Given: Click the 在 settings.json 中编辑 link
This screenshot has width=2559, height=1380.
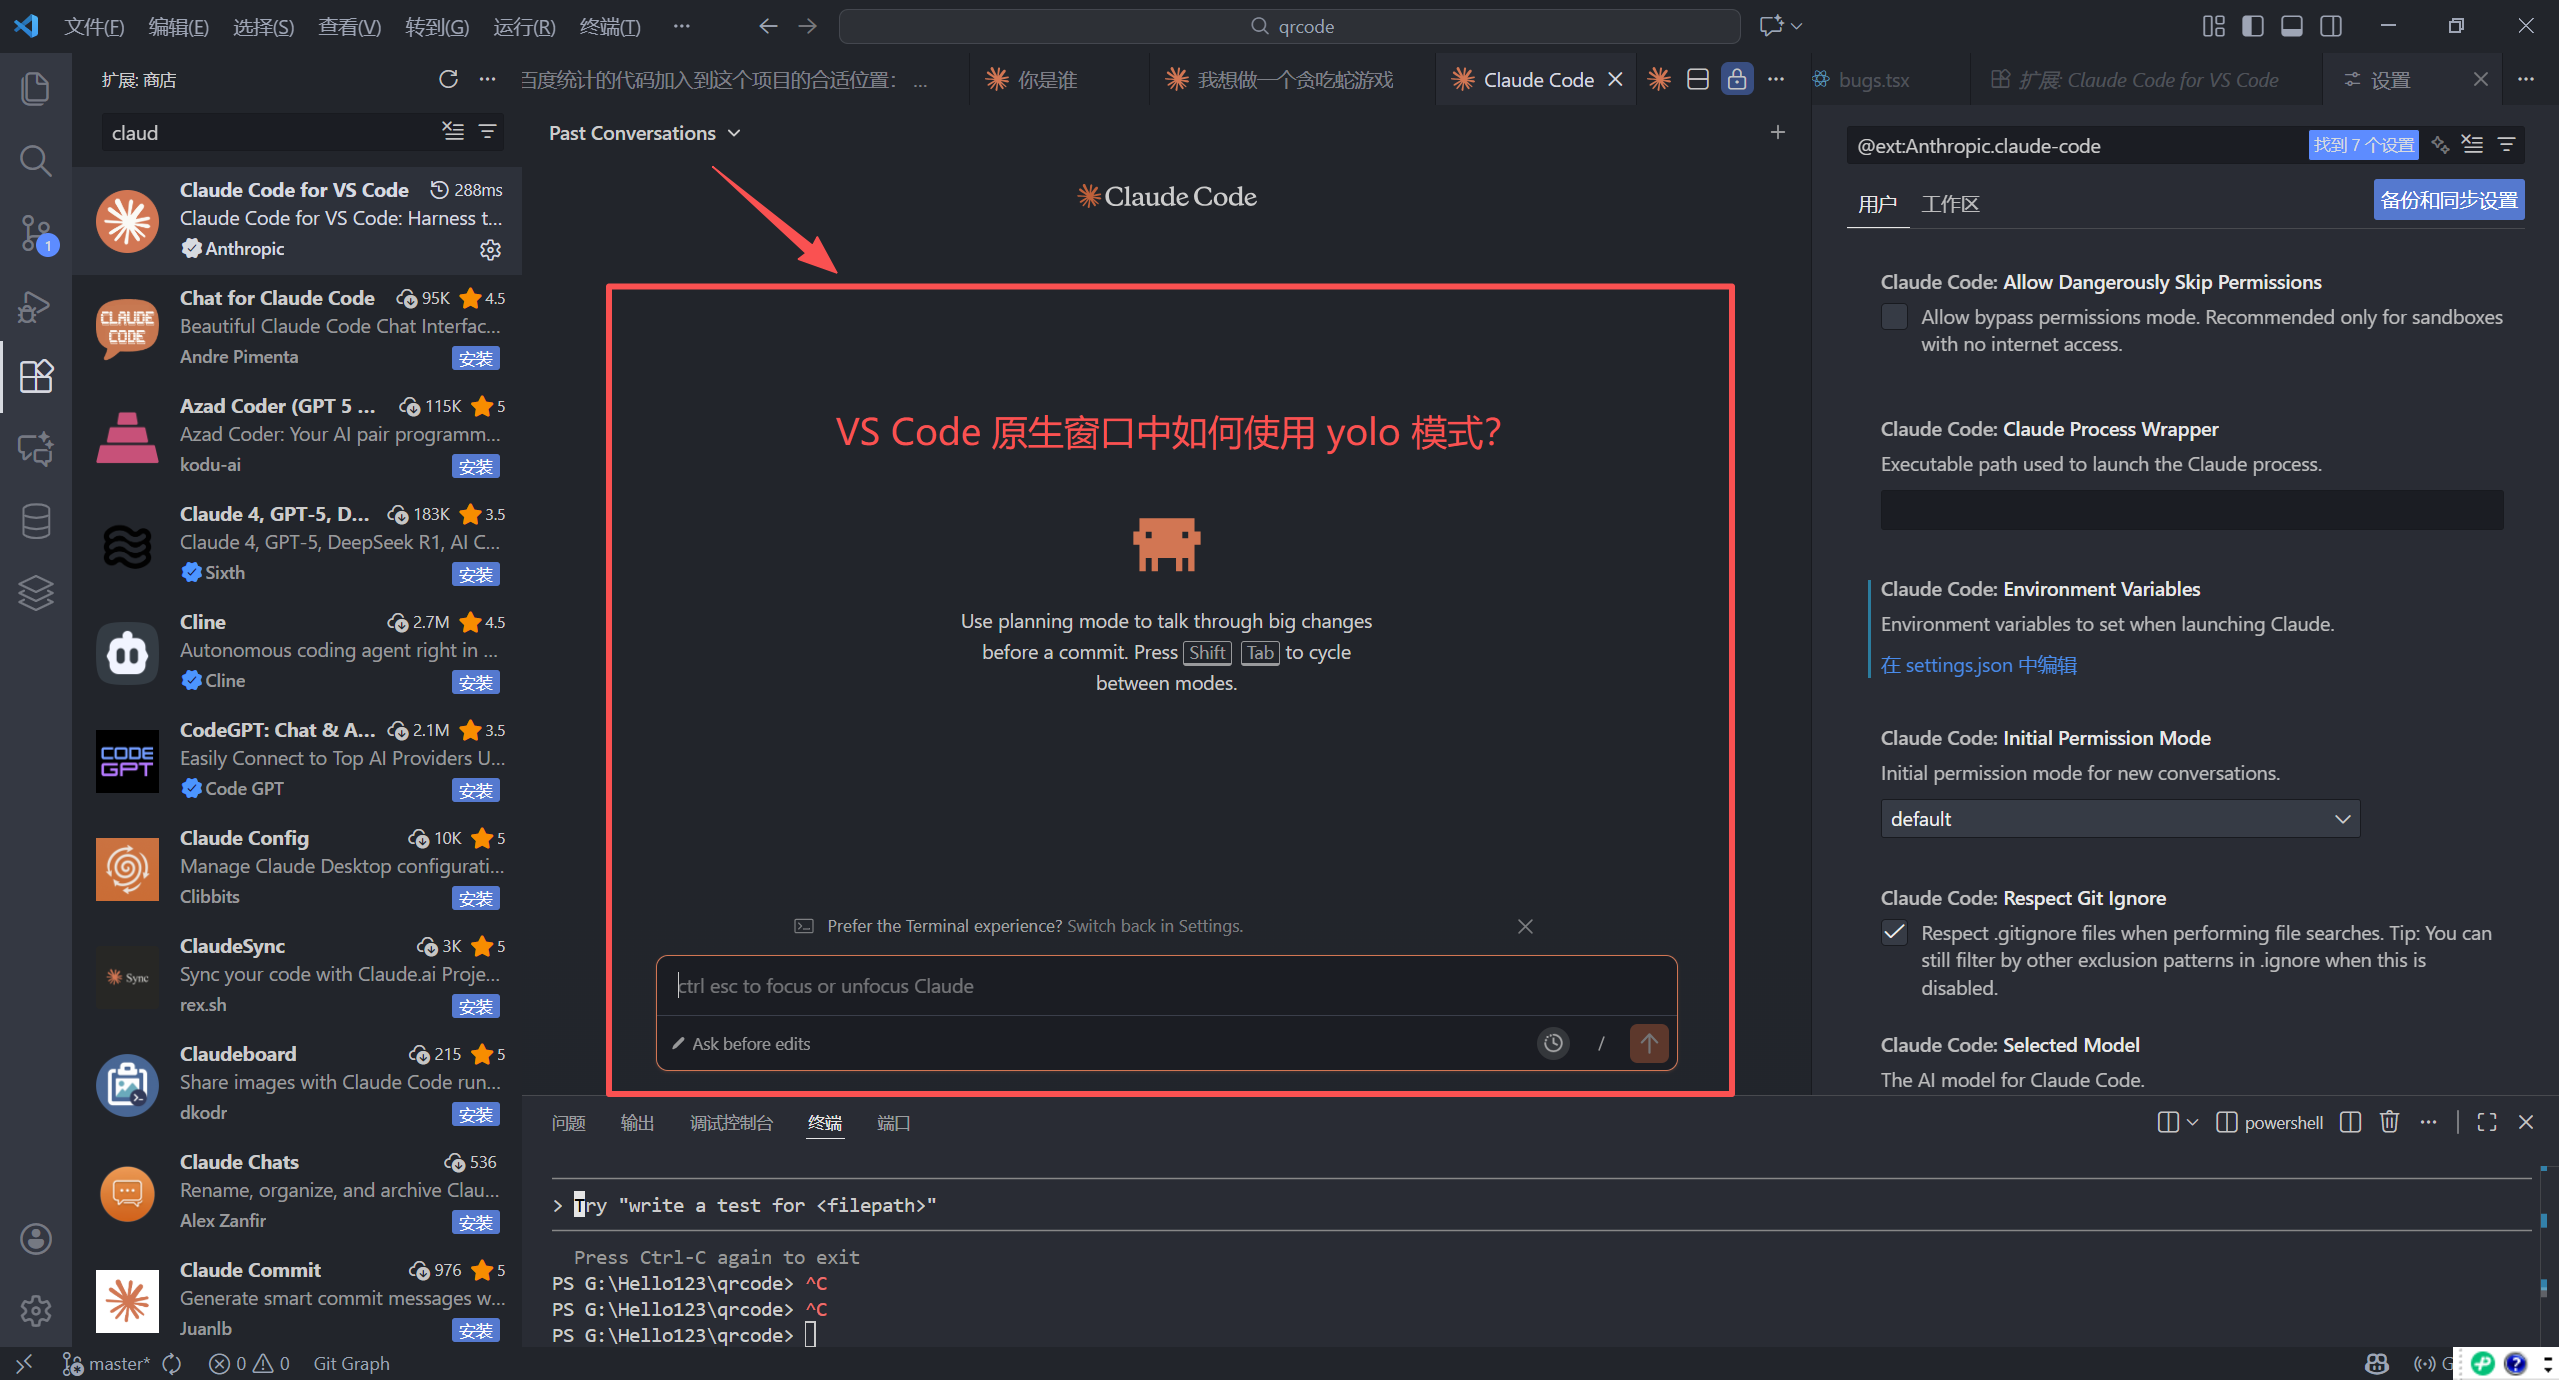Looking at the screenshot, I should (x=1977, y=664).
